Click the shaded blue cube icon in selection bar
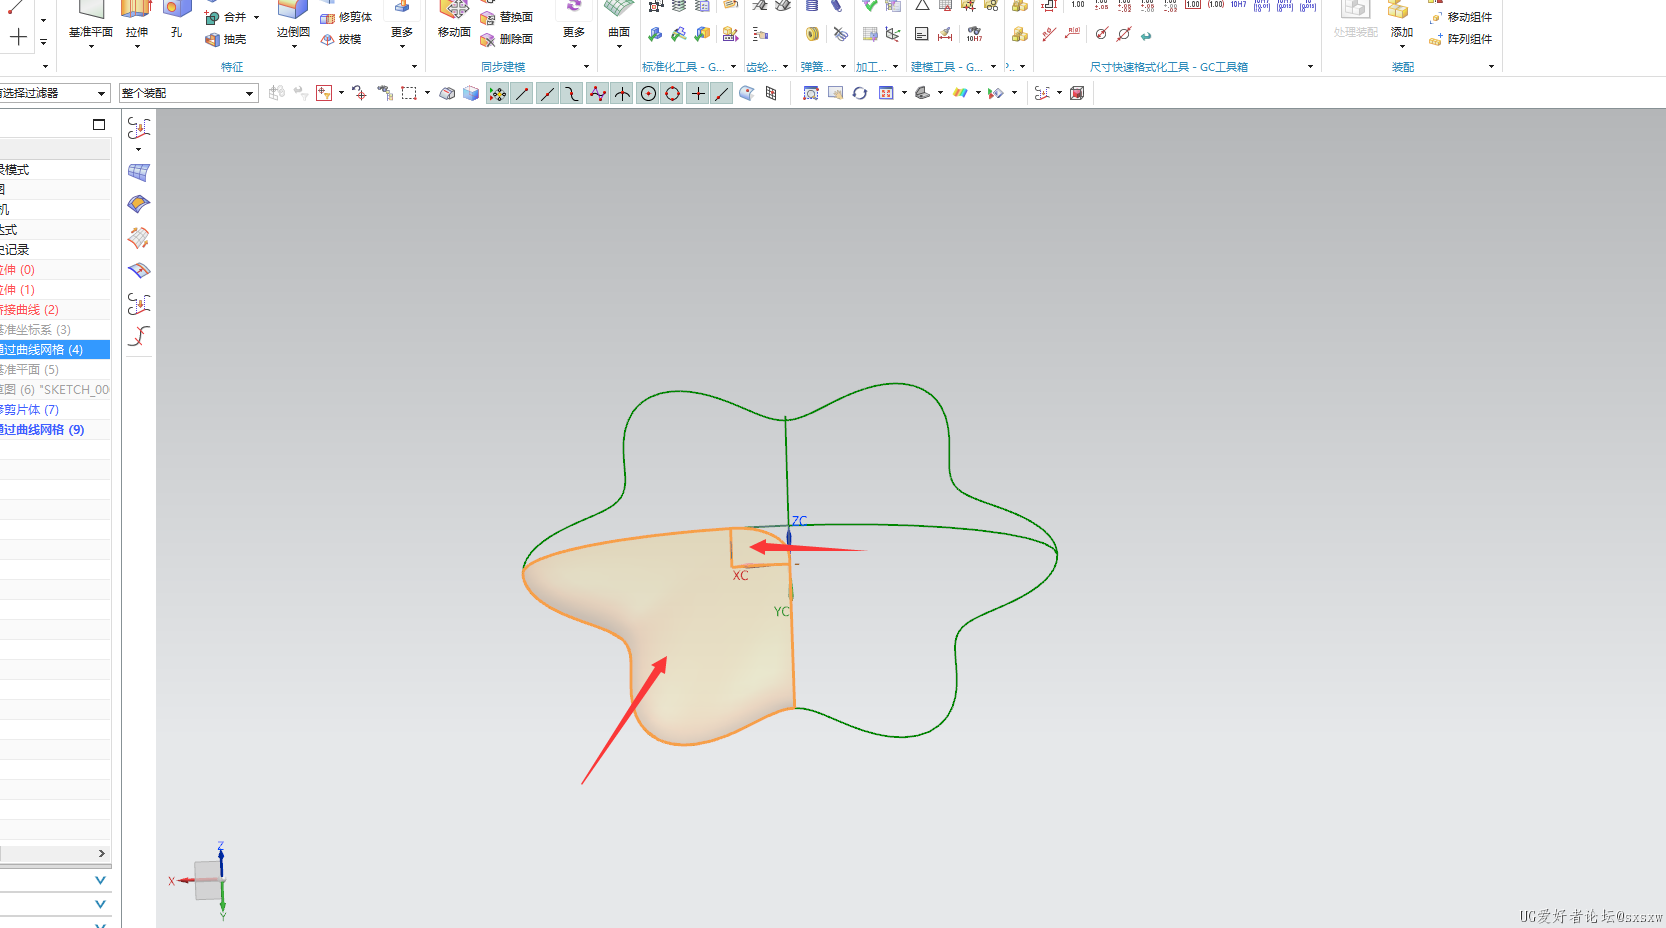This screenshot has height=928, width=1666. (471, 93)
